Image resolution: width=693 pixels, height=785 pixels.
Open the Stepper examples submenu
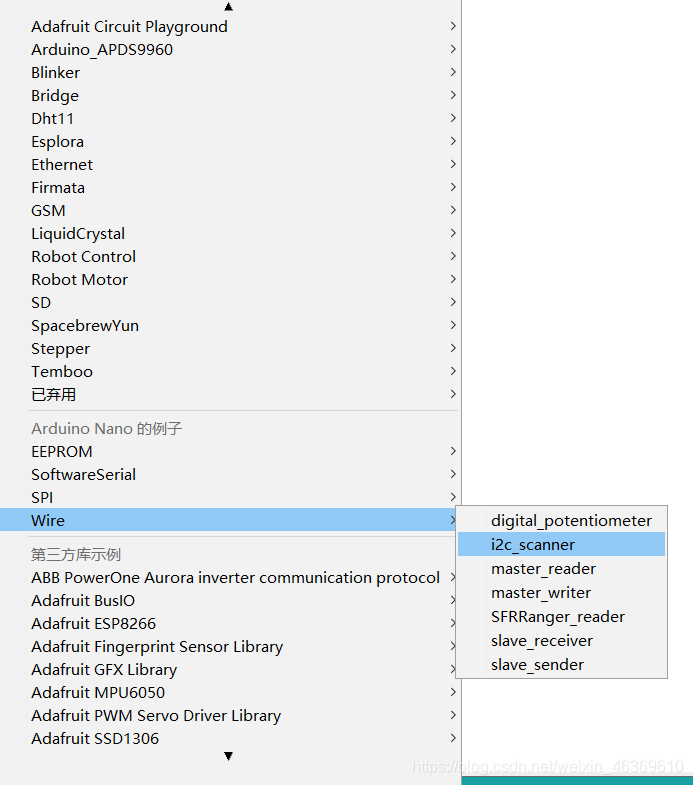pos(230,349)
